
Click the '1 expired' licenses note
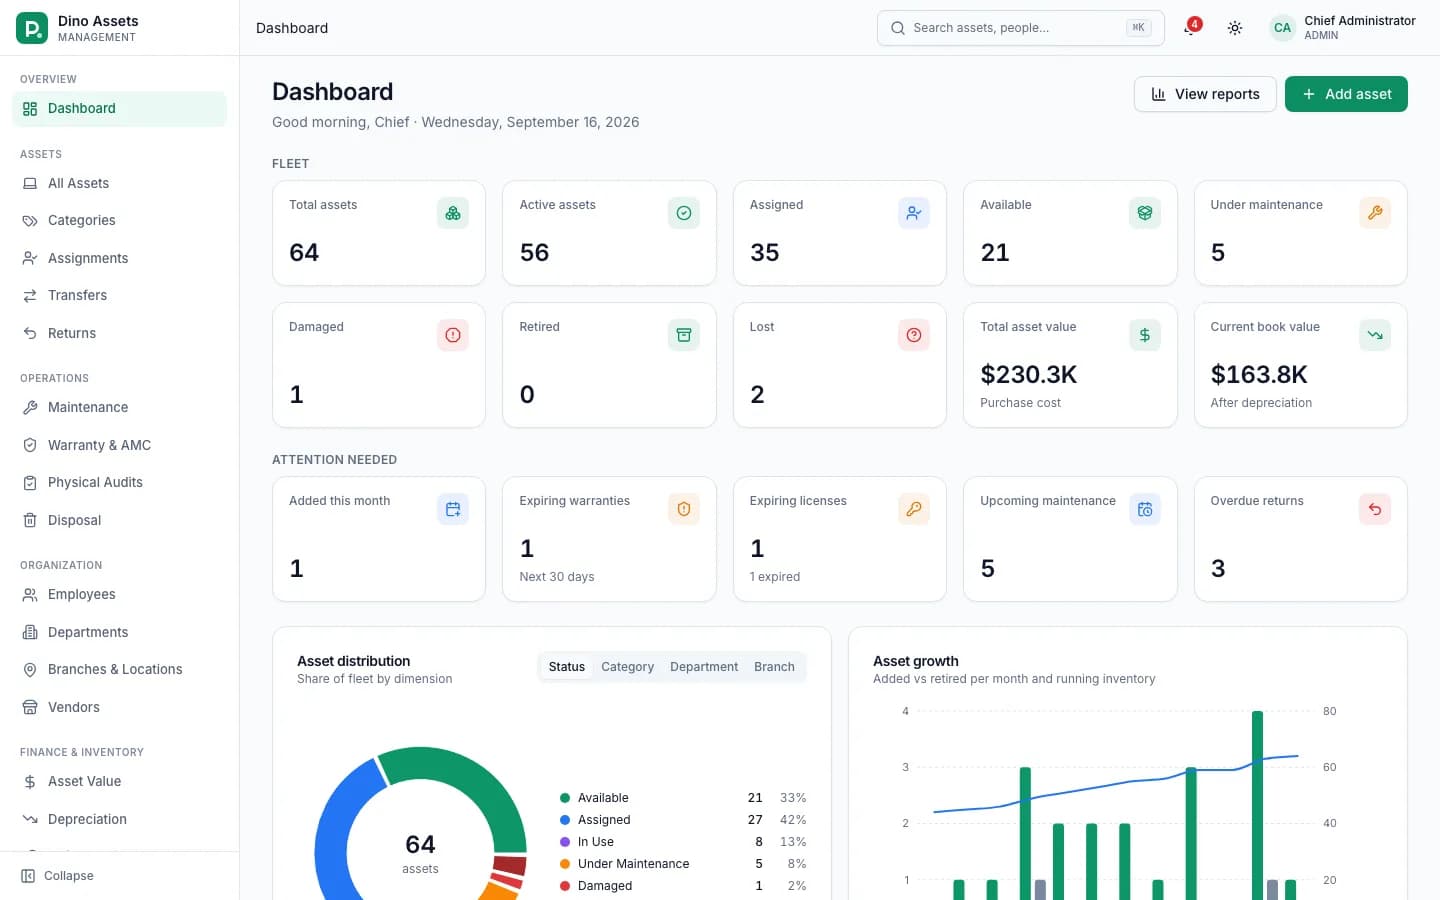pyautogui.click(x=775, y=577)
